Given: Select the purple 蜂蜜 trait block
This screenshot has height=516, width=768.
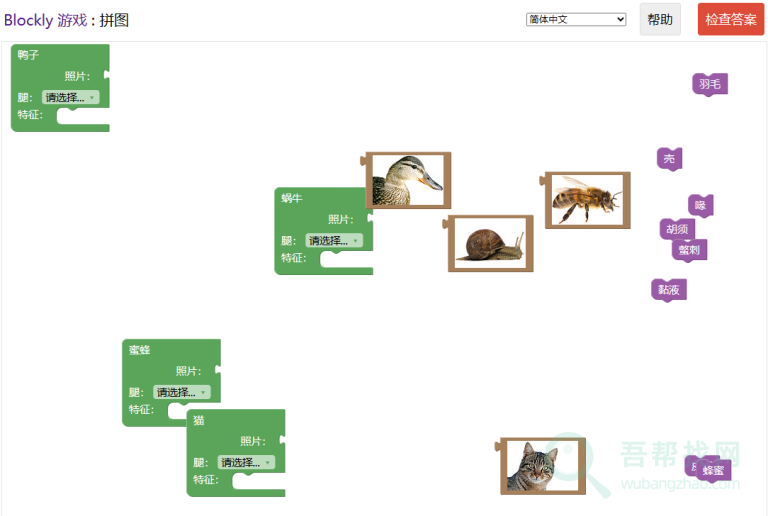Looking at the screenshot, I should (714, 470).
